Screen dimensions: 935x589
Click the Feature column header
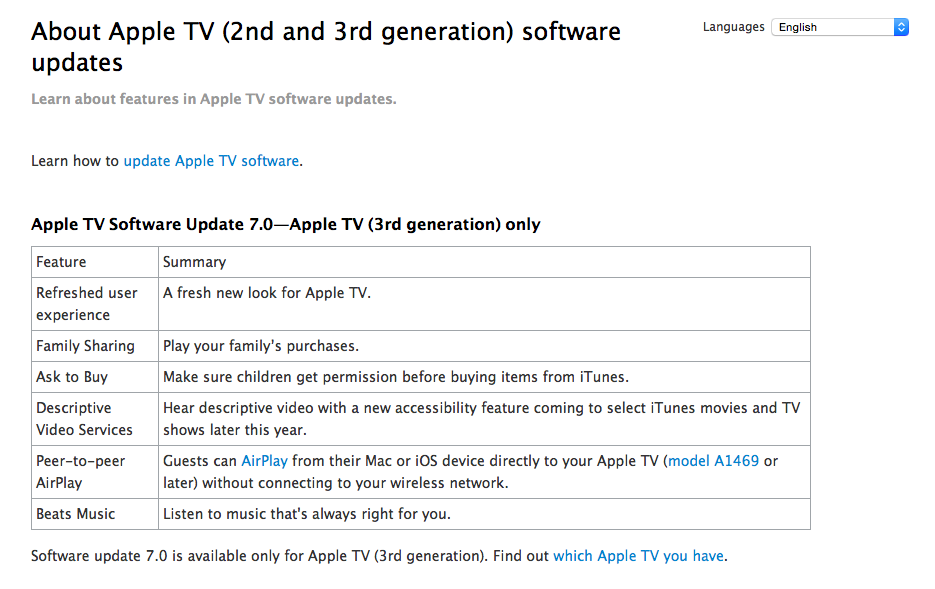[x=95, y=262]
